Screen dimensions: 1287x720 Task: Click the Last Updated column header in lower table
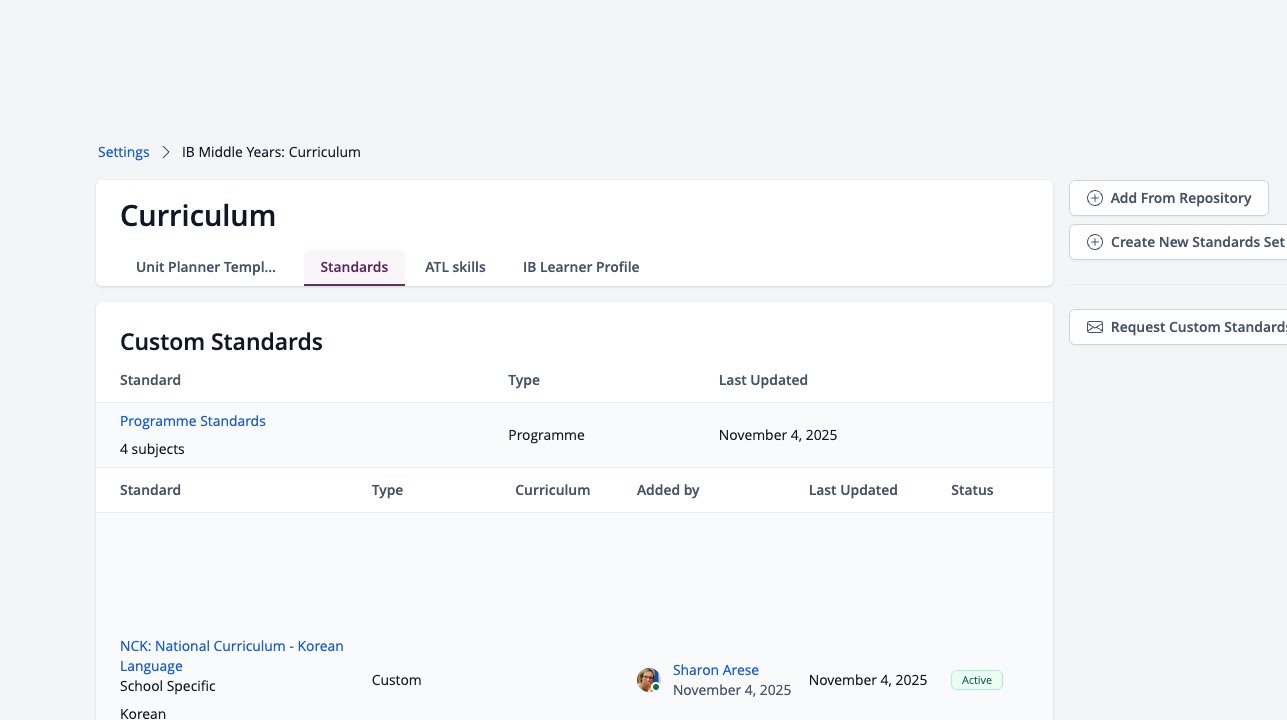[853, 490]
